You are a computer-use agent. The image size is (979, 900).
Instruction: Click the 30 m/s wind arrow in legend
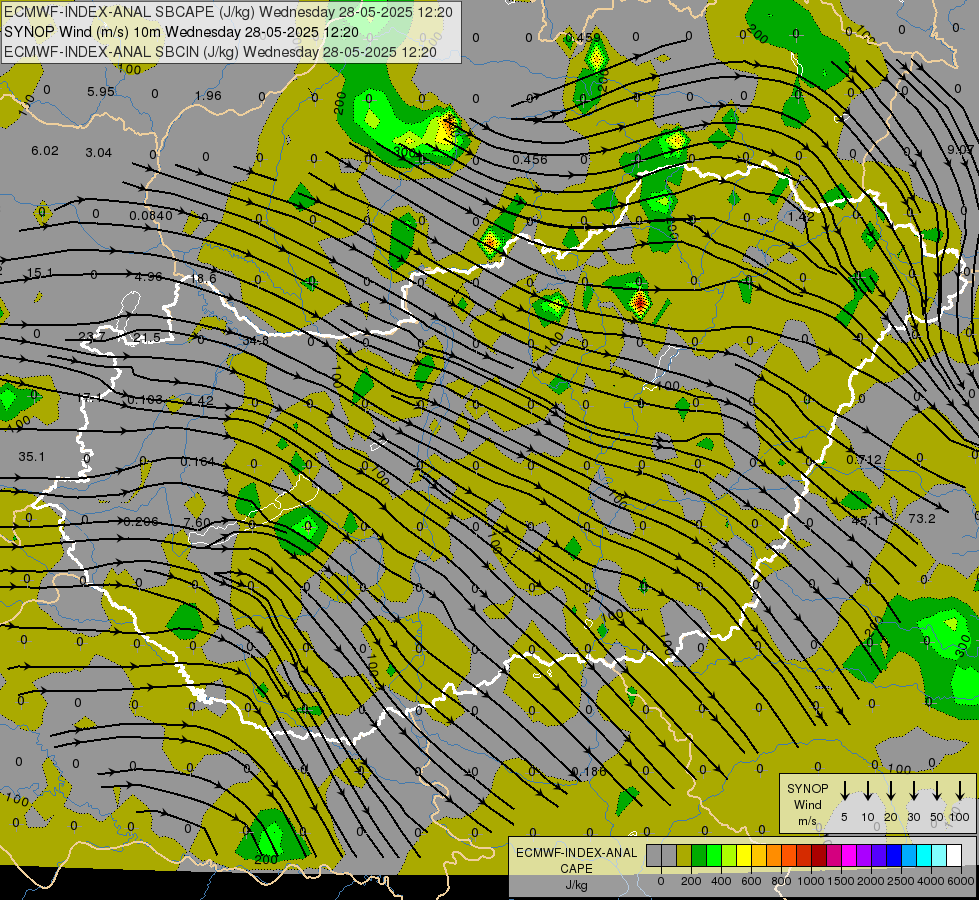point(913,790)
